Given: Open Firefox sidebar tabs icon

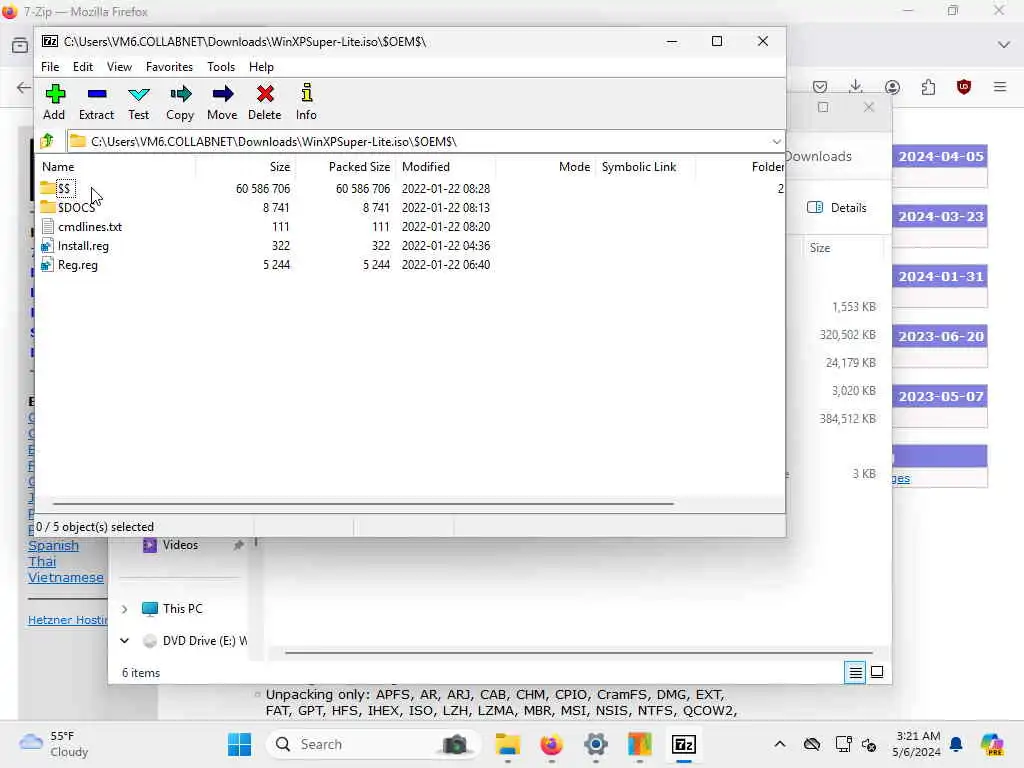Looking at the screenshot, I should tap(20, 45).
